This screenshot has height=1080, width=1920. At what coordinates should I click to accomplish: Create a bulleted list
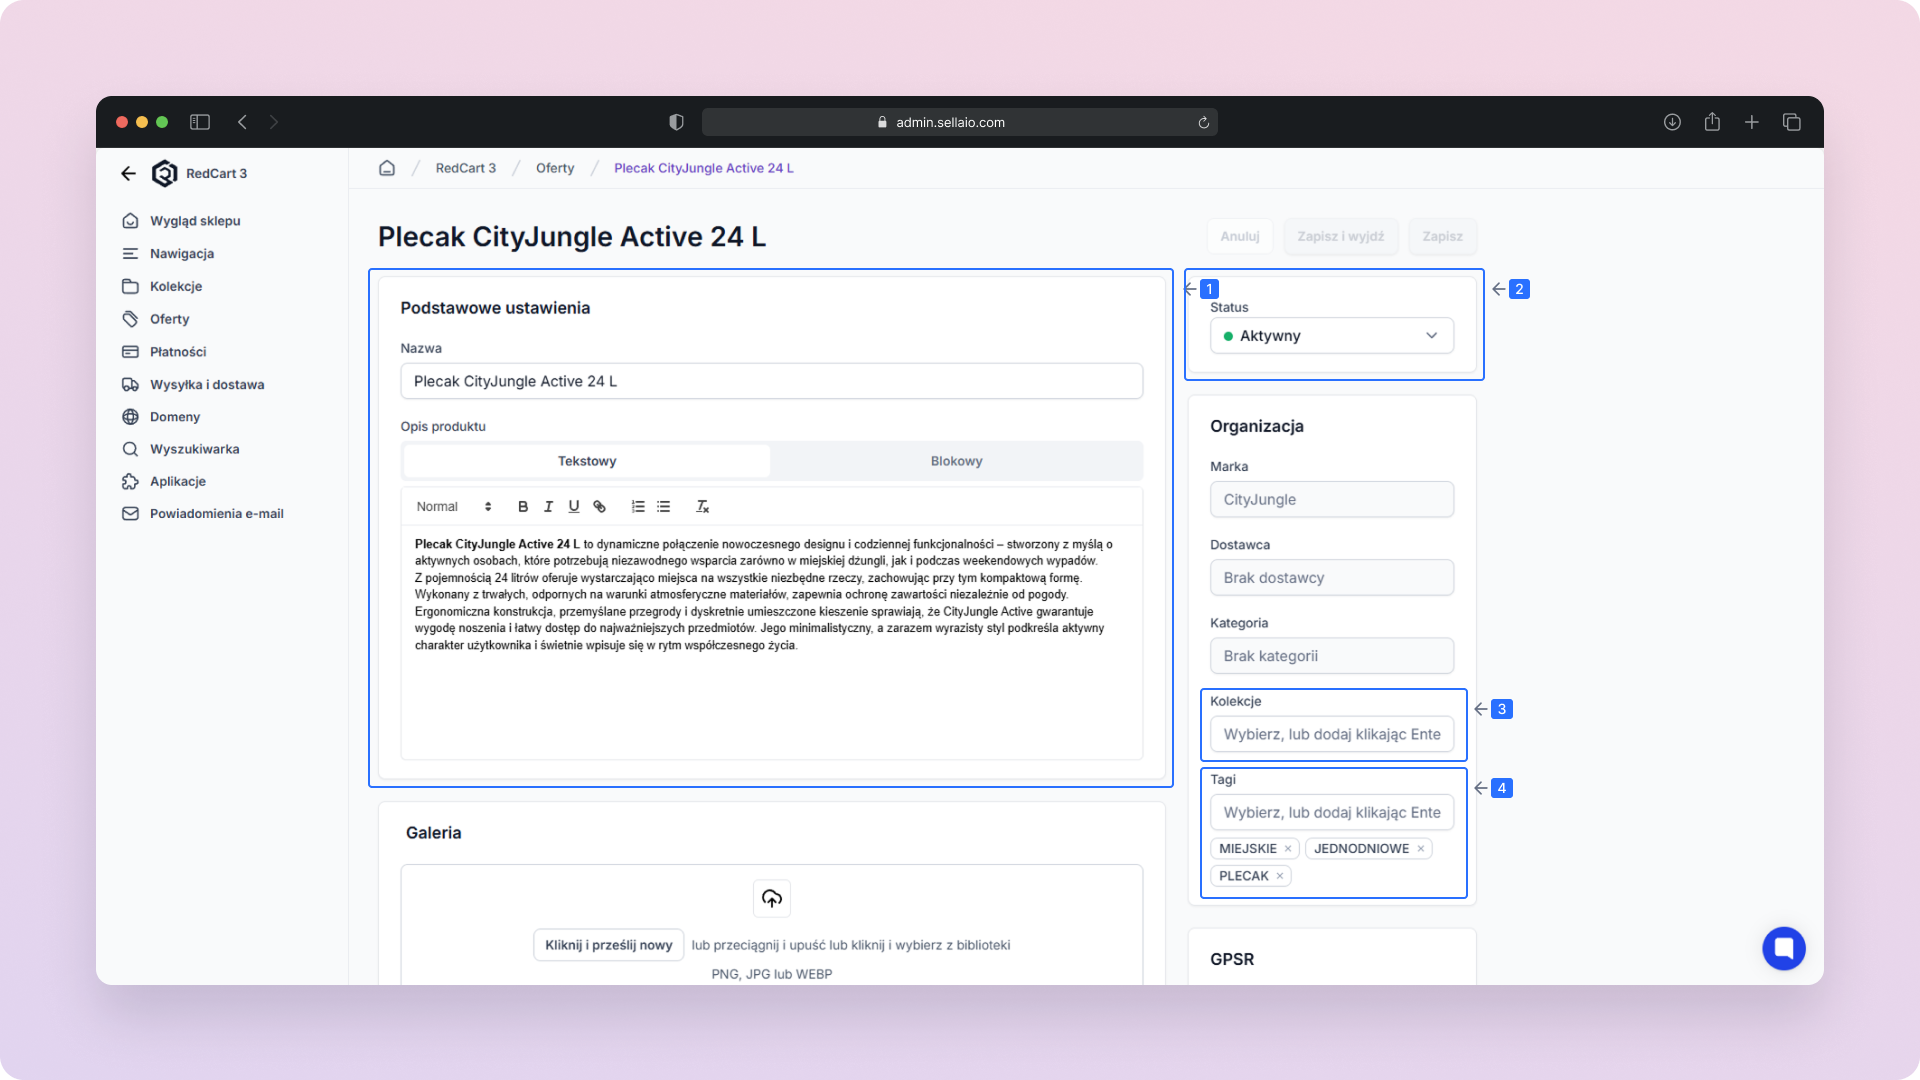(664, 507)
